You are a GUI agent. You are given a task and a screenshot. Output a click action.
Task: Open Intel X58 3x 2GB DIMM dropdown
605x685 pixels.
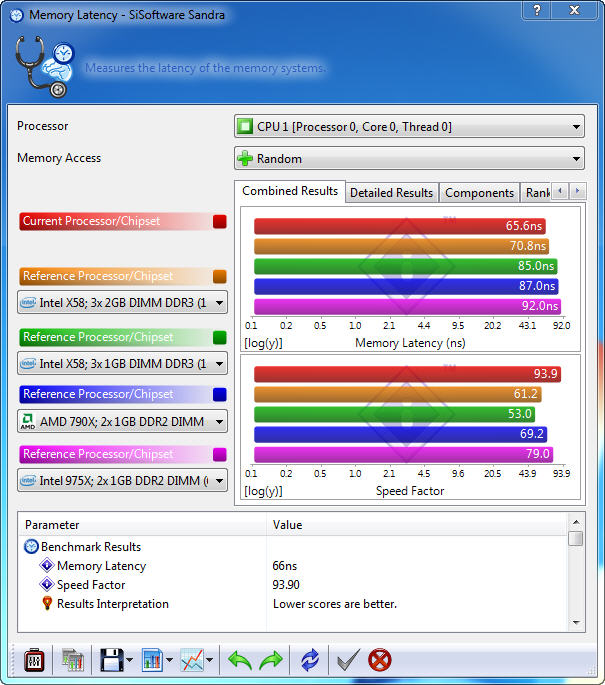[x=122, y=302]
